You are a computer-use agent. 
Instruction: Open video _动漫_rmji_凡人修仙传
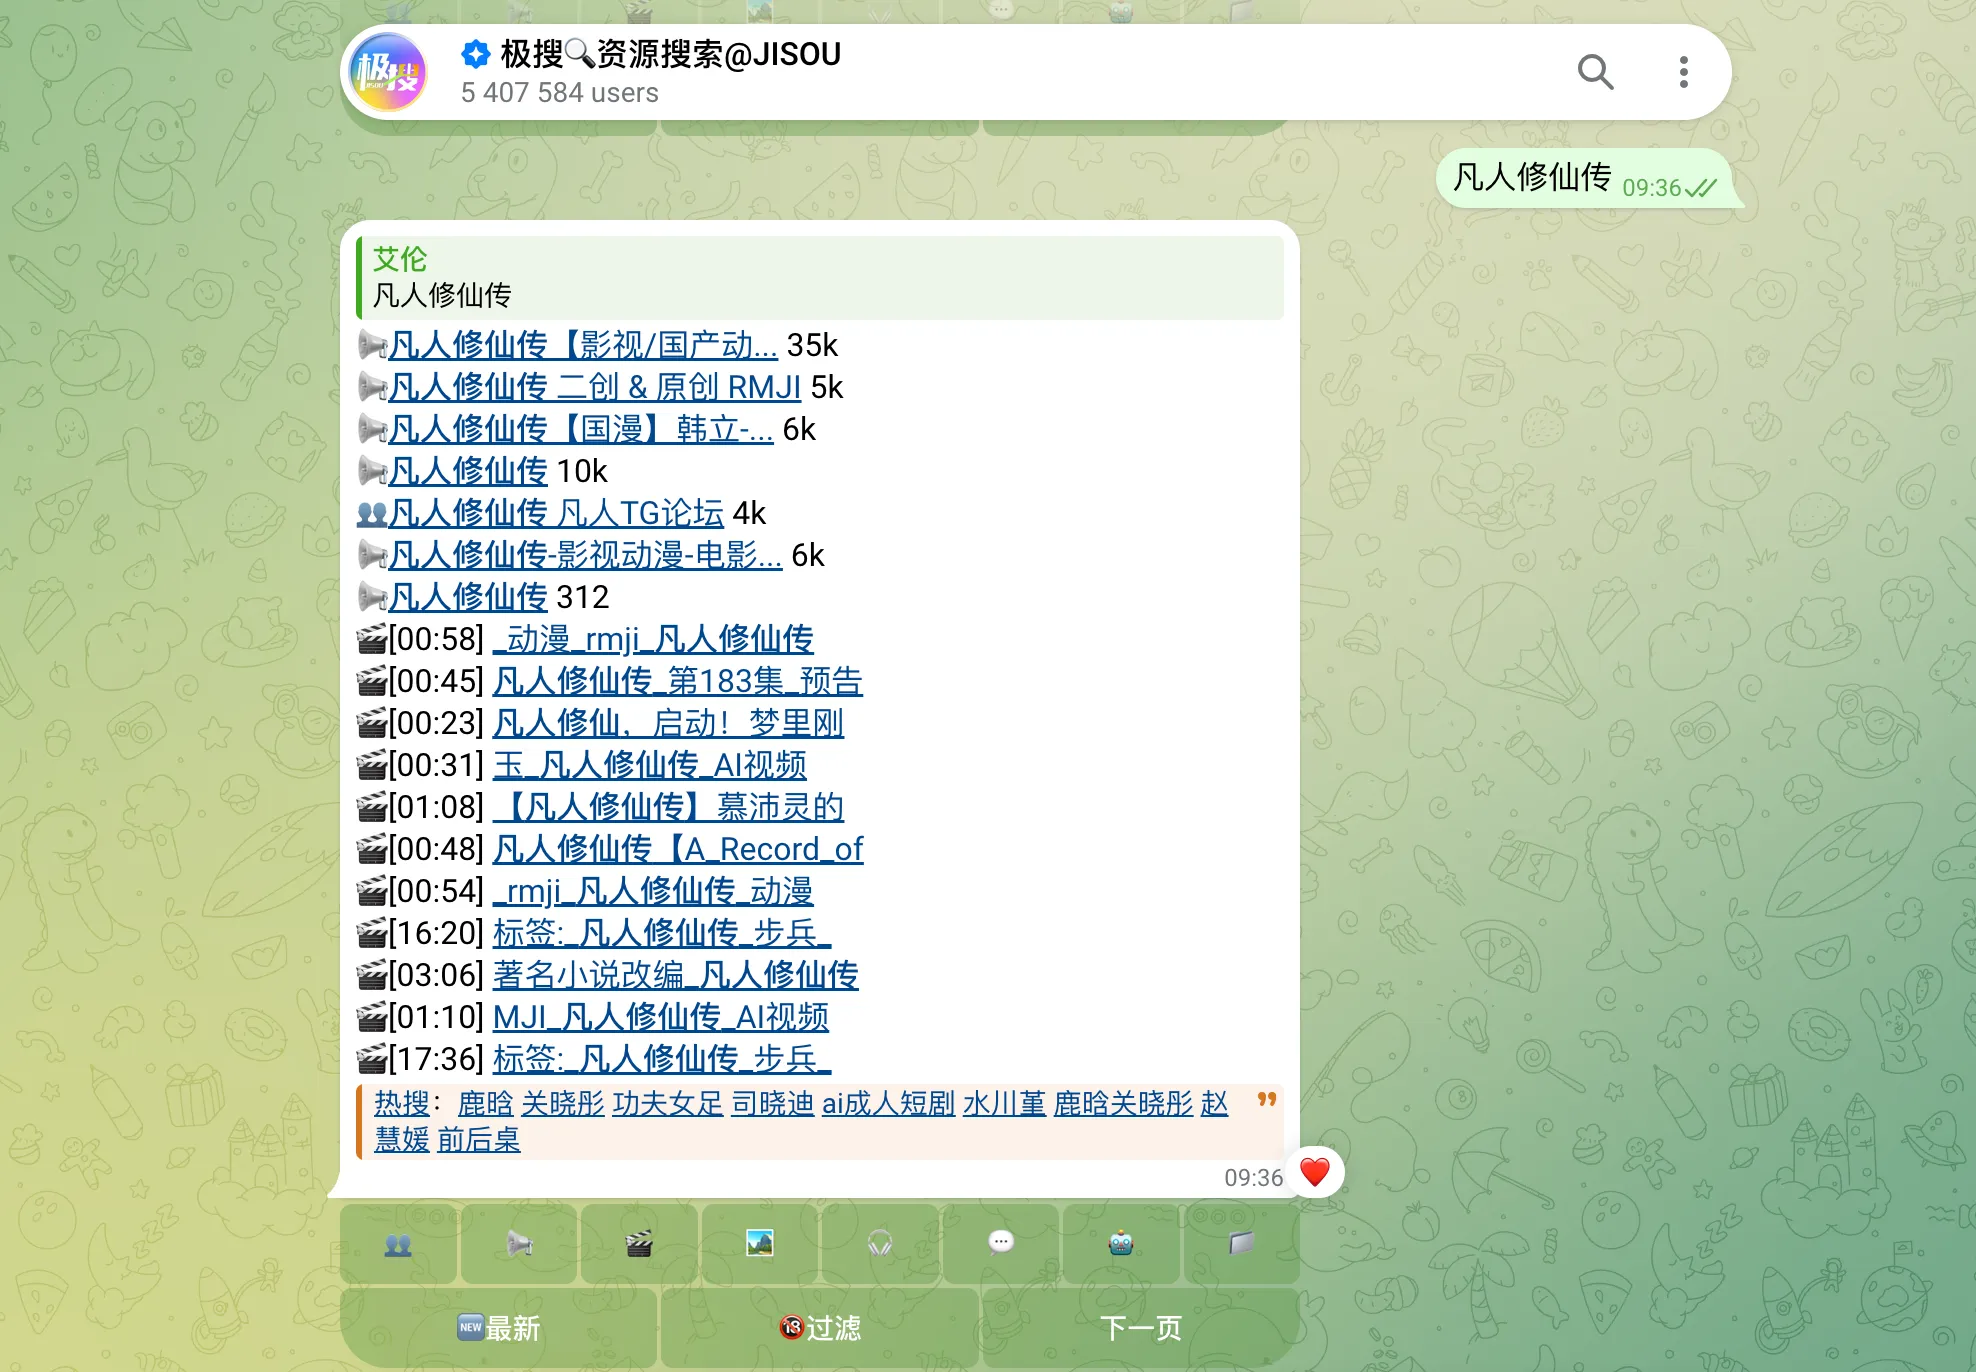tap(653, 639)
